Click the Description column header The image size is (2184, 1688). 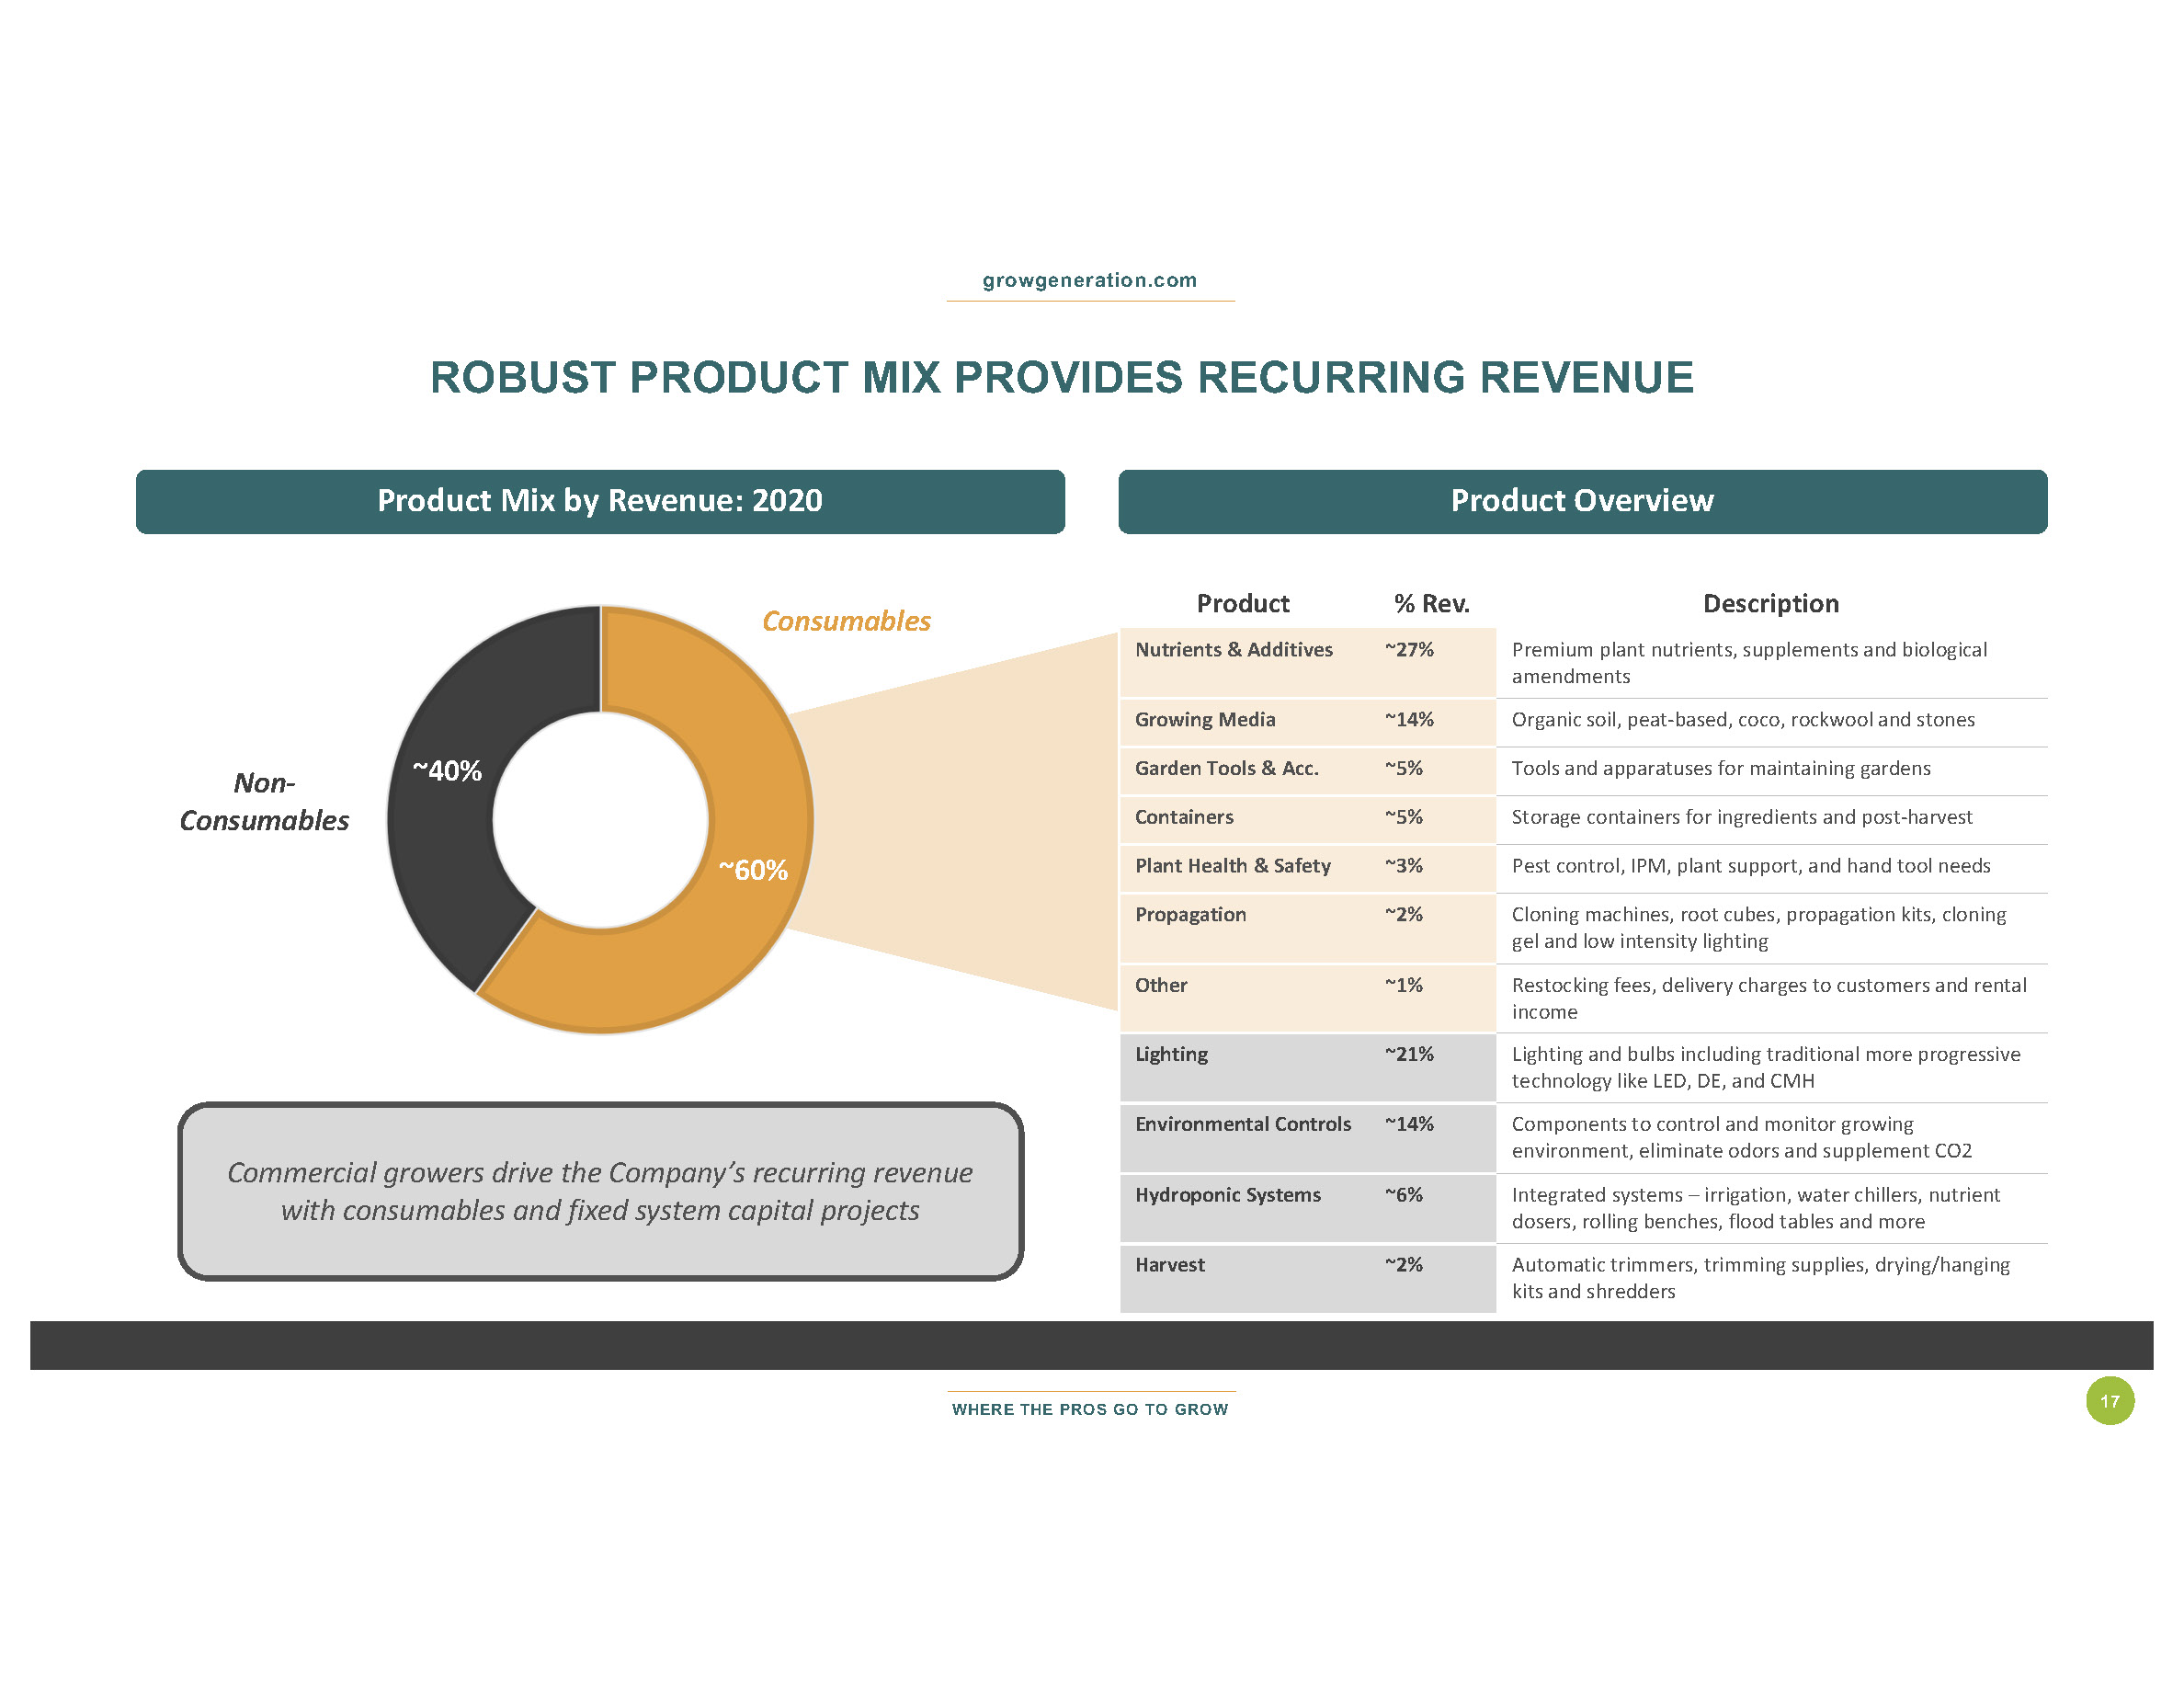(x=1770, y=604)
